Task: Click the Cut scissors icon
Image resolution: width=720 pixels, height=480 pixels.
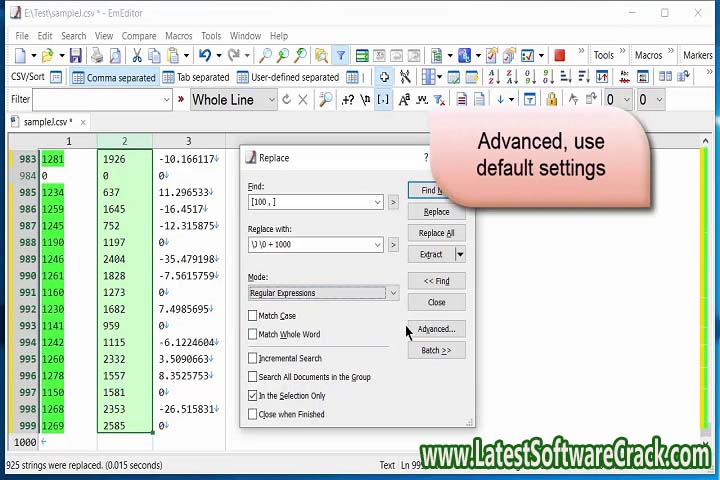Action: 136,56
